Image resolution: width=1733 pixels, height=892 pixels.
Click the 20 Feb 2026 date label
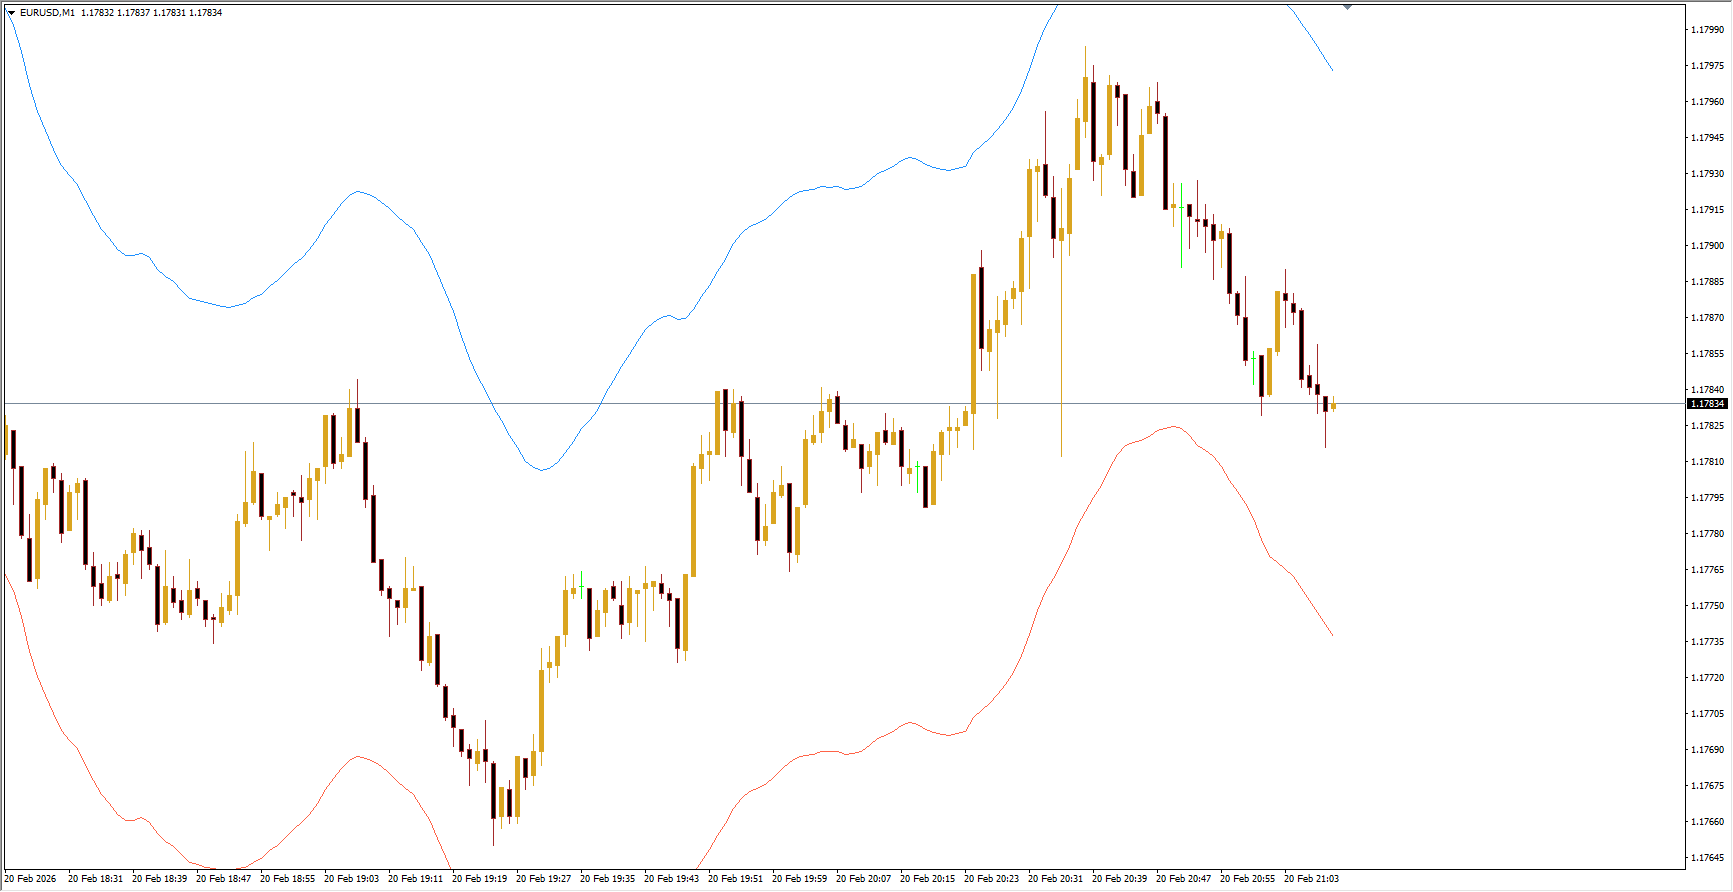30,879
